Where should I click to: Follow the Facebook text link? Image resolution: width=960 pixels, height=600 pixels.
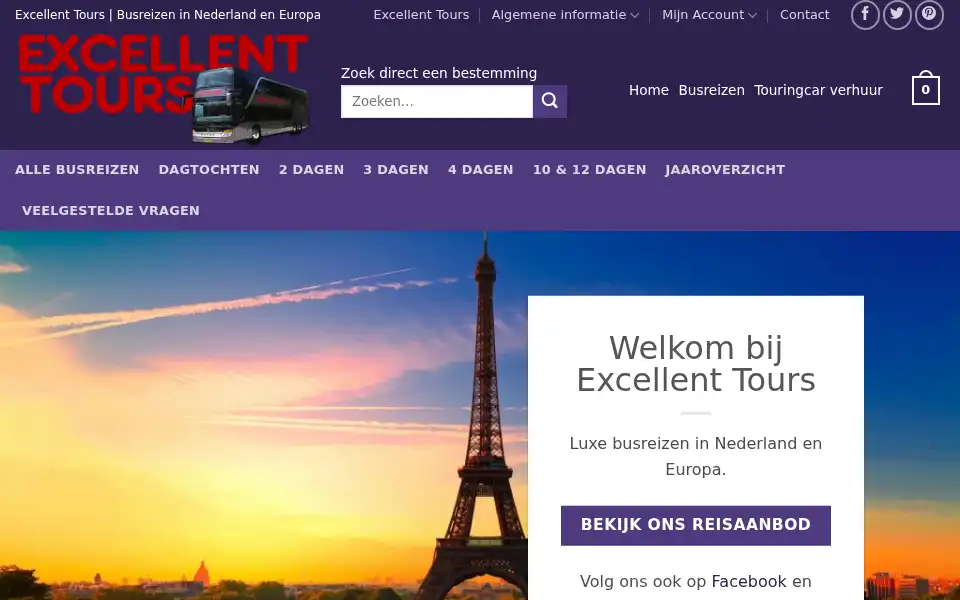point(748,581)
